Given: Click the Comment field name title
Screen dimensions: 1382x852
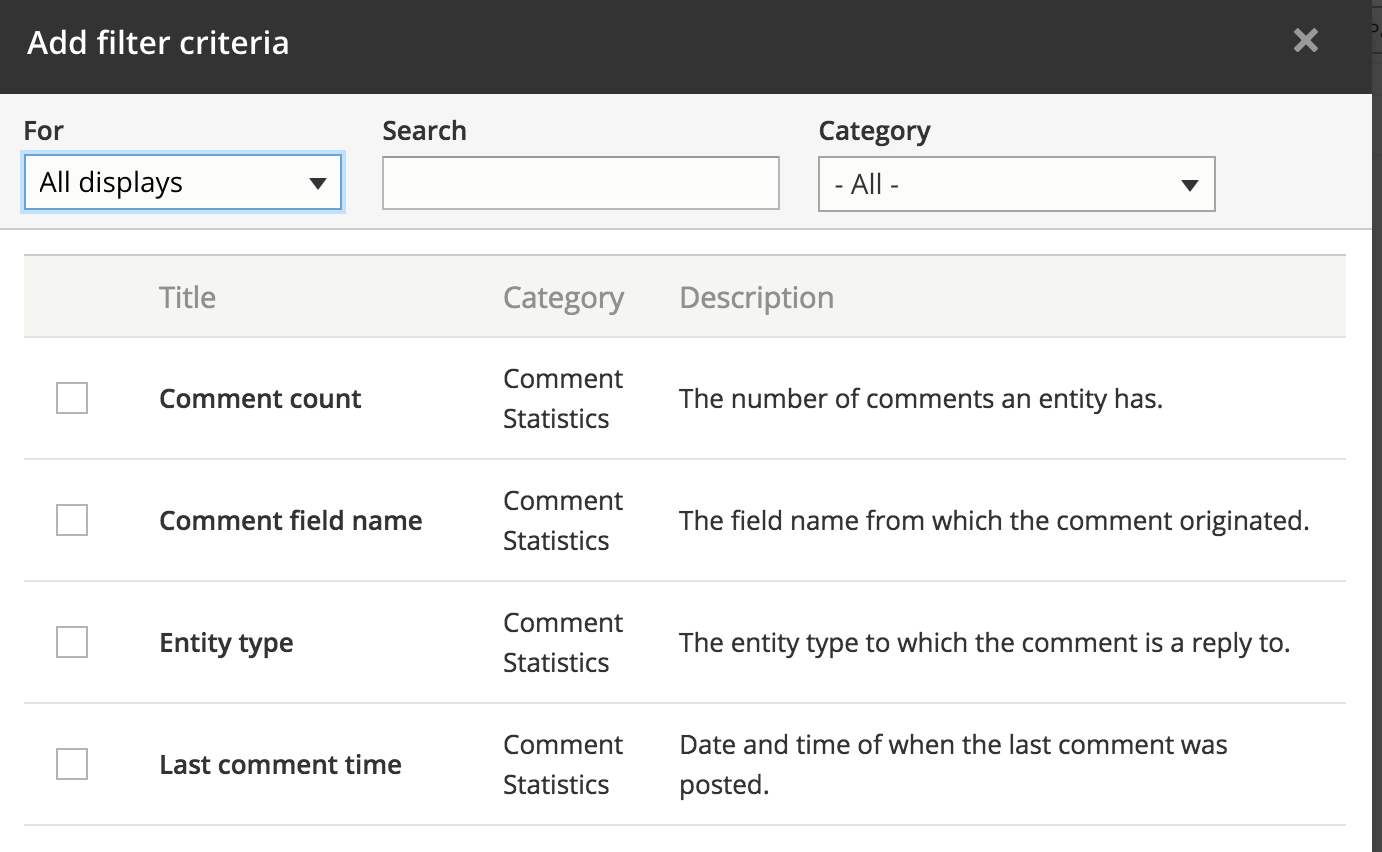Looking at the screenshot, I should tap(291, 521).
